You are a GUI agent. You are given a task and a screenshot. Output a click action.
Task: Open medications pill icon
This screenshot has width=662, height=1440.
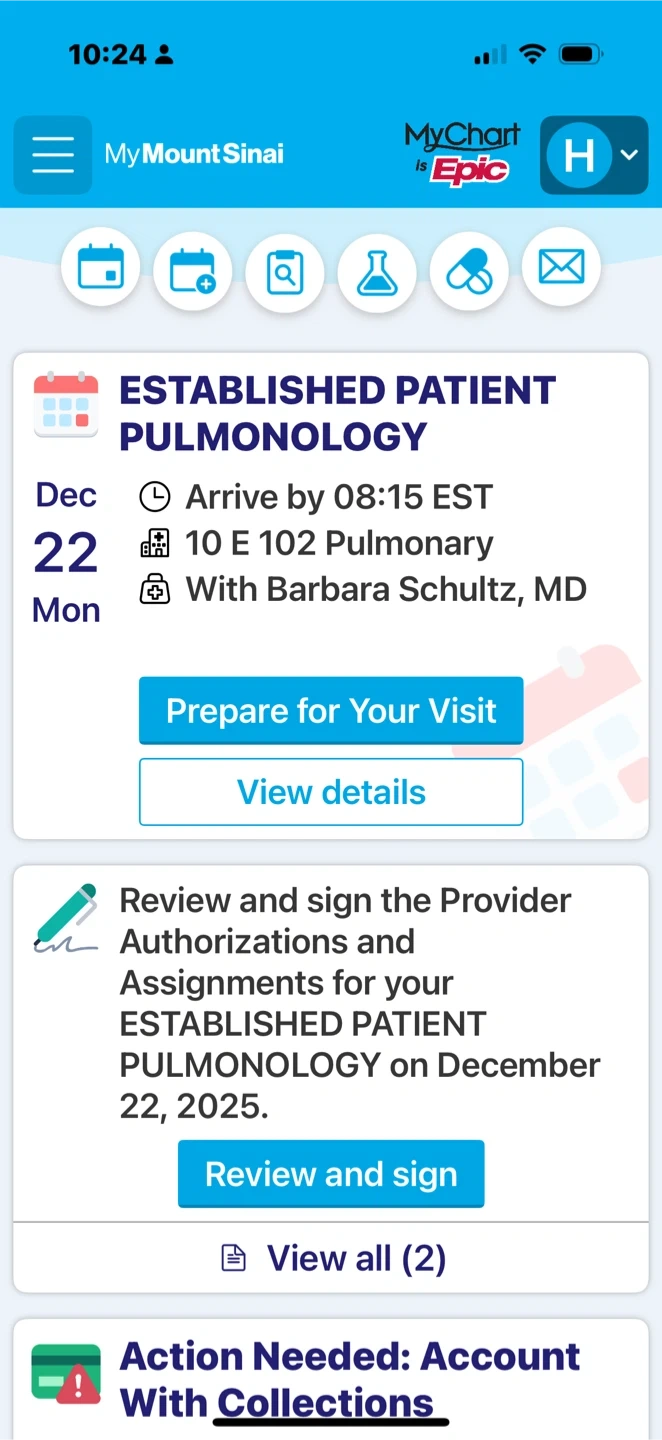(469, 270)
